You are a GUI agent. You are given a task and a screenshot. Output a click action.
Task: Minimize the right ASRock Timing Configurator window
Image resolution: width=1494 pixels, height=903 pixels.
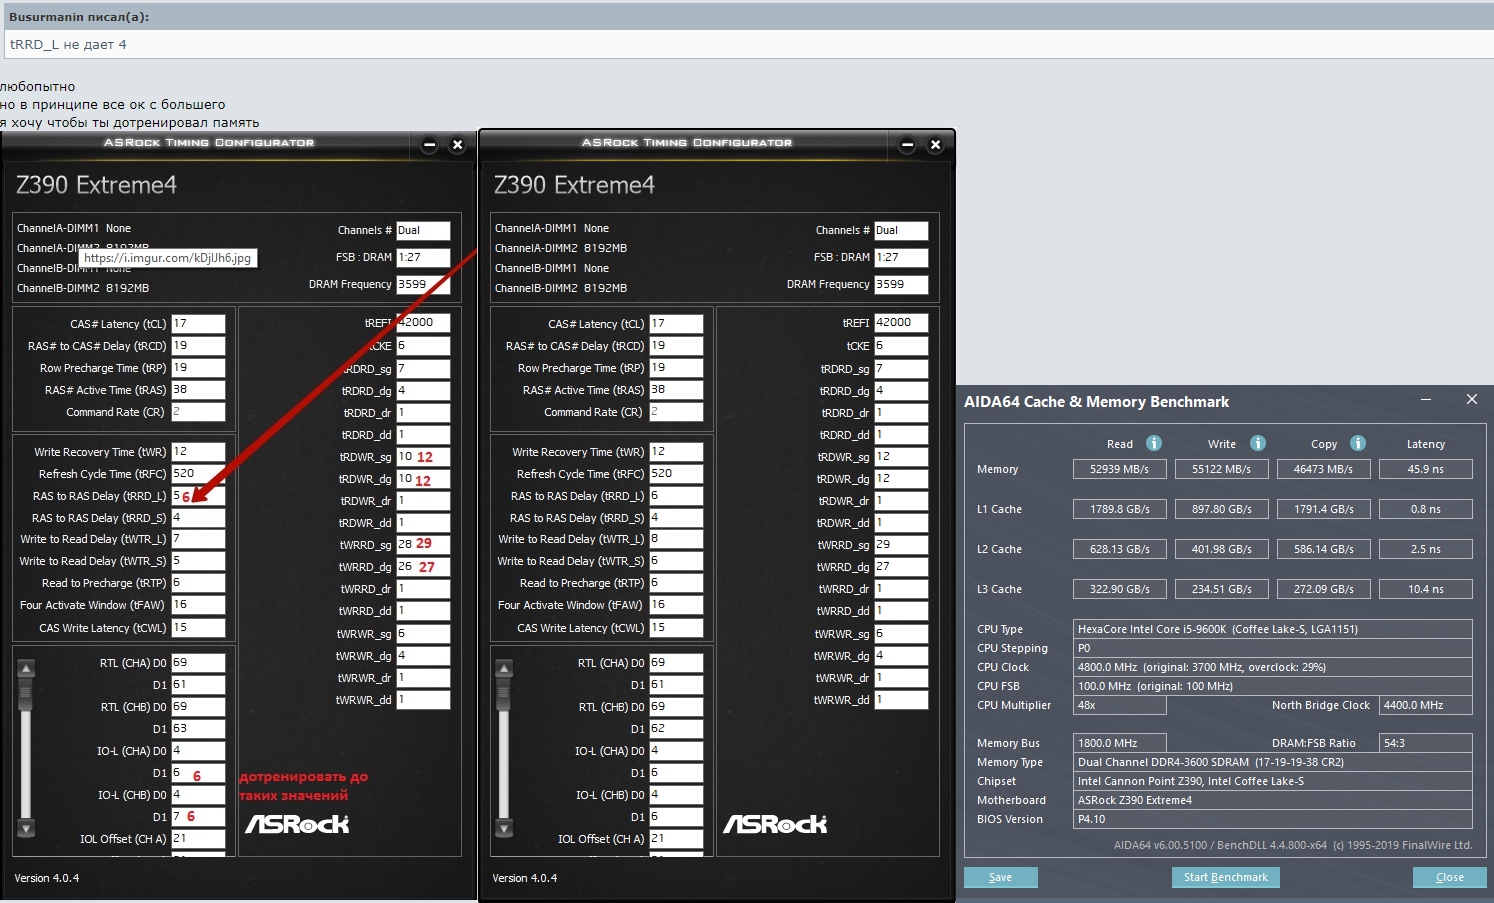907,145
